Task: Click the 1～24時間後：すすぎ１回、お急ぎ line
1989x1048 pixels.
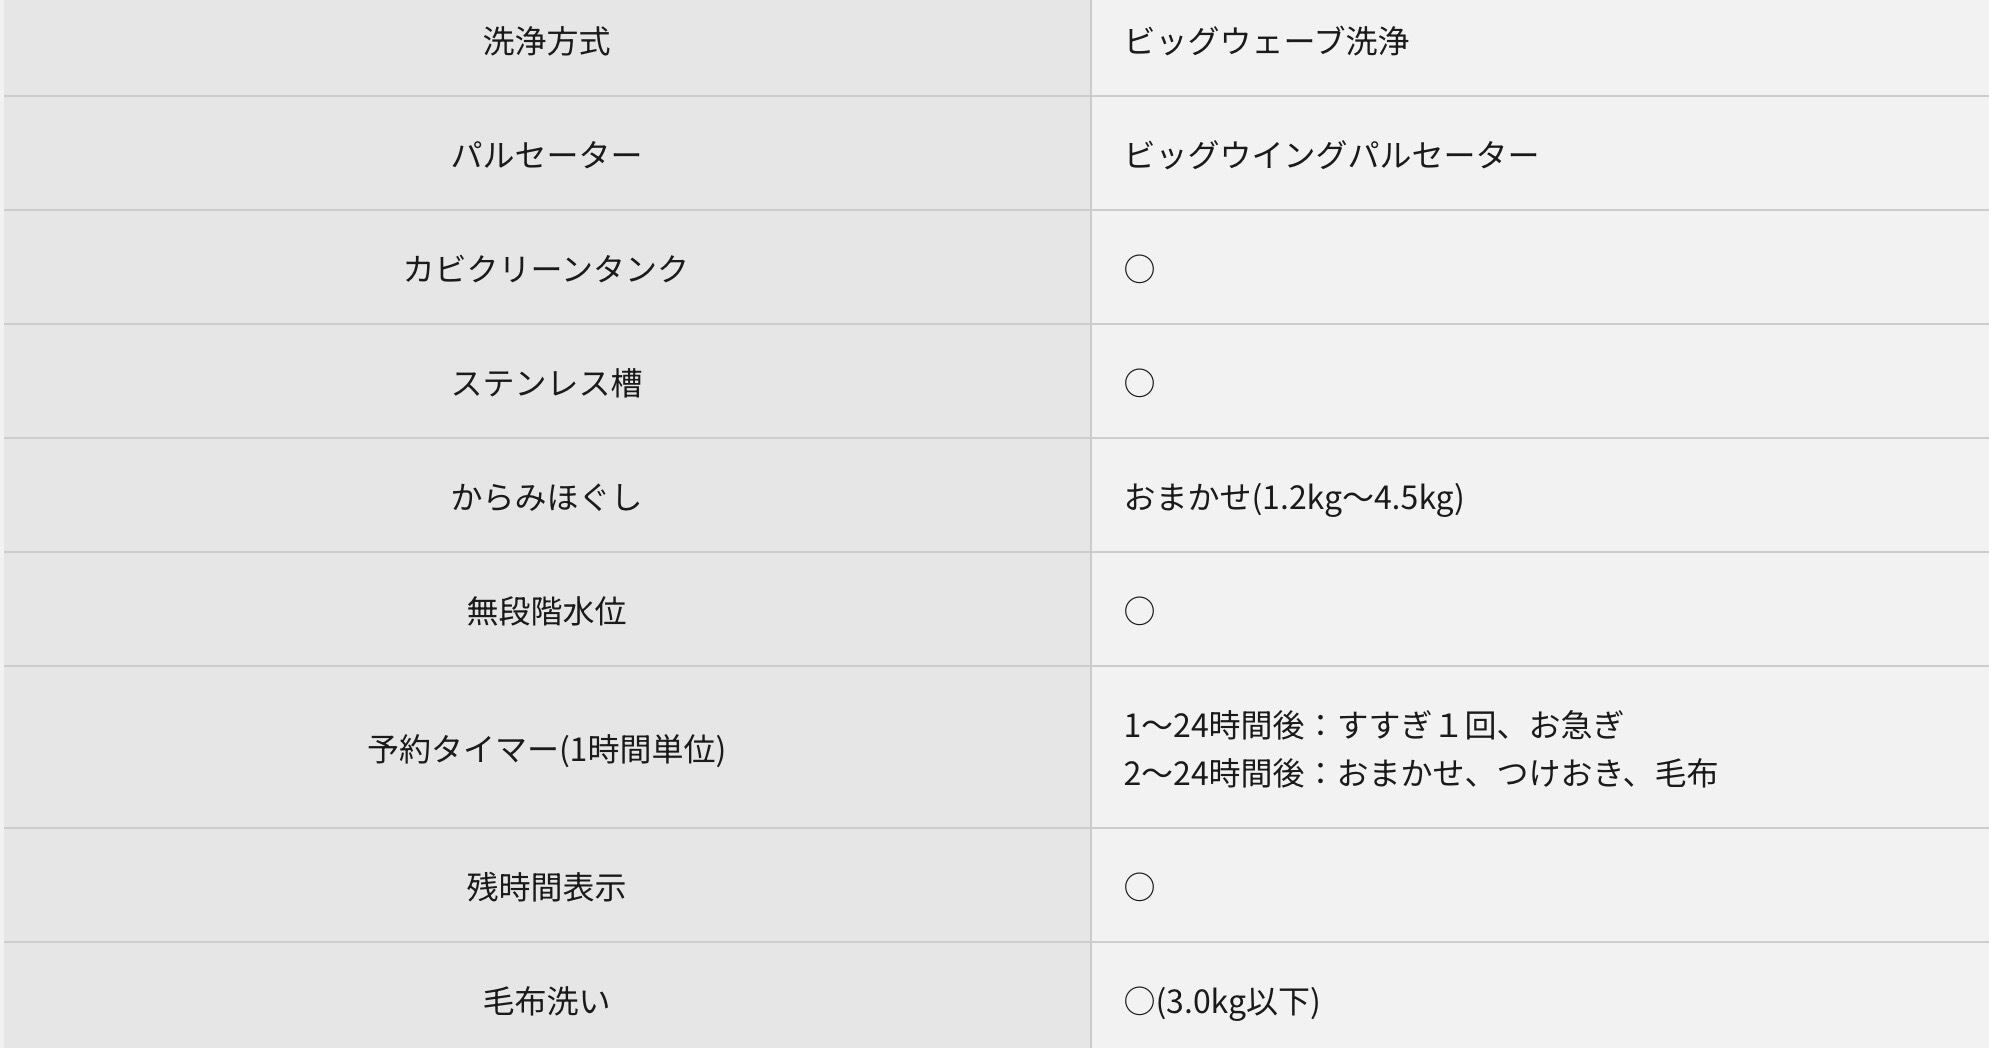Action: (1372, 725)
